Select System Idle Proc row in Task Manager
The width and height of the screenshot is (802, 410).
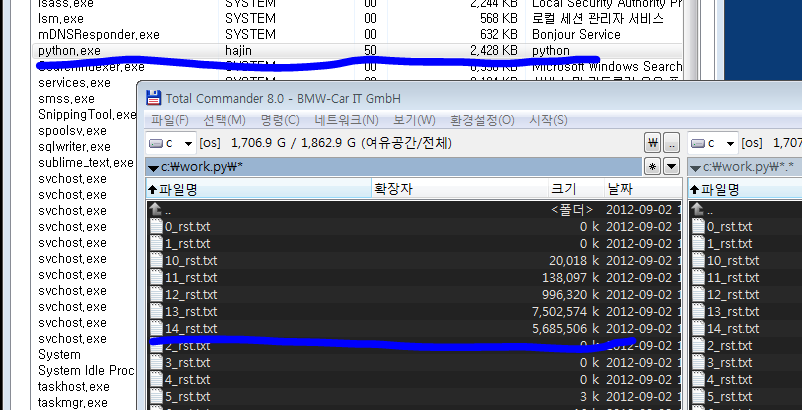click(x=86, y=370)
